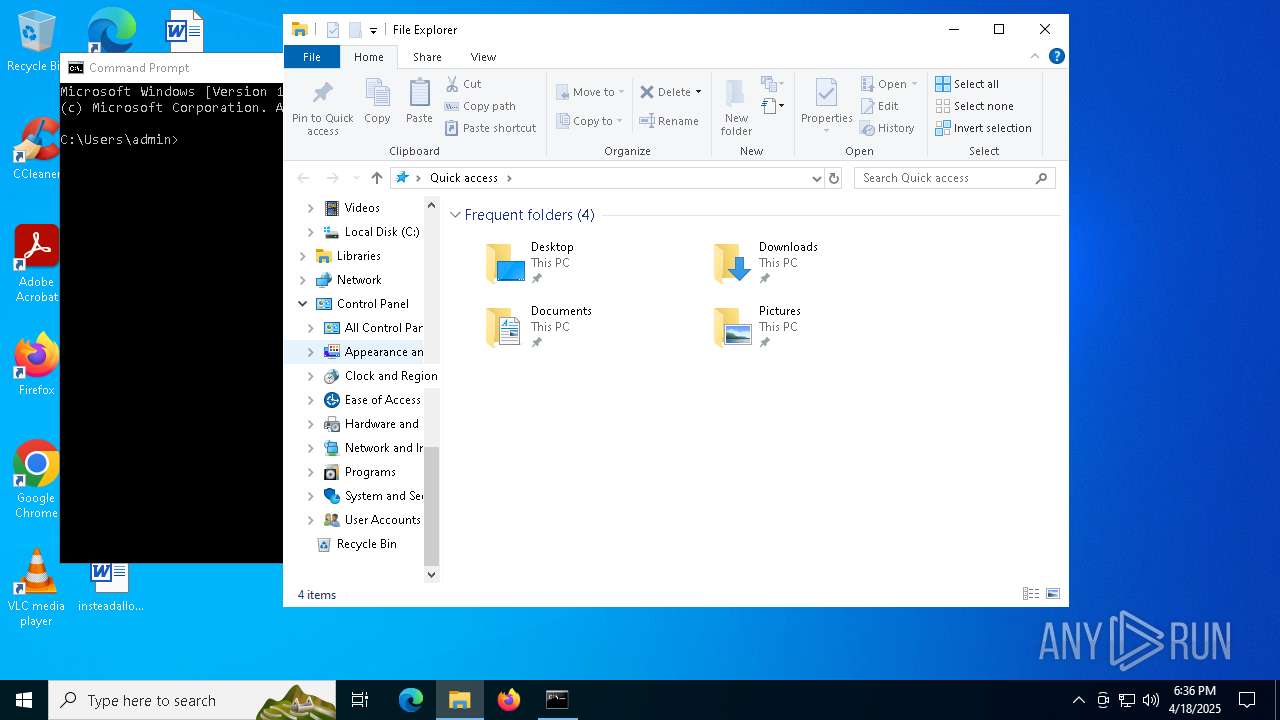Click Command Prompt taskbar icon
This screenshot has width=1280, height=720.
(x=557, y=700)
